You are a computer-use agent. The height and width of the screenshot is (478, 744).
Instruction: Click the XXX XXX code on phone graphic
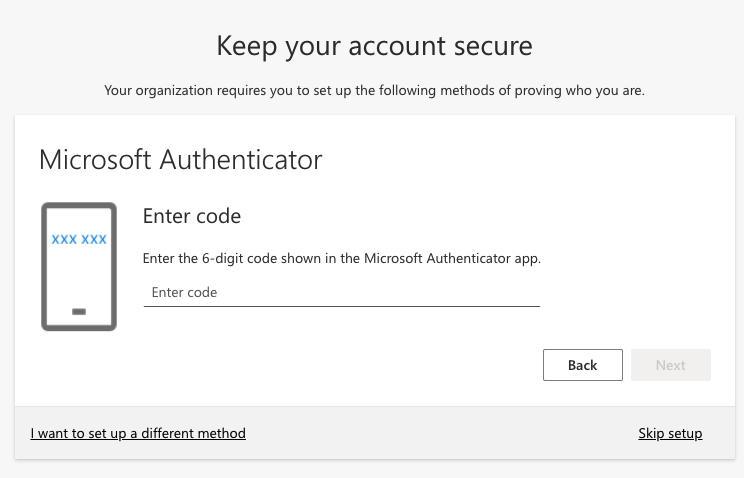[79, 240]
